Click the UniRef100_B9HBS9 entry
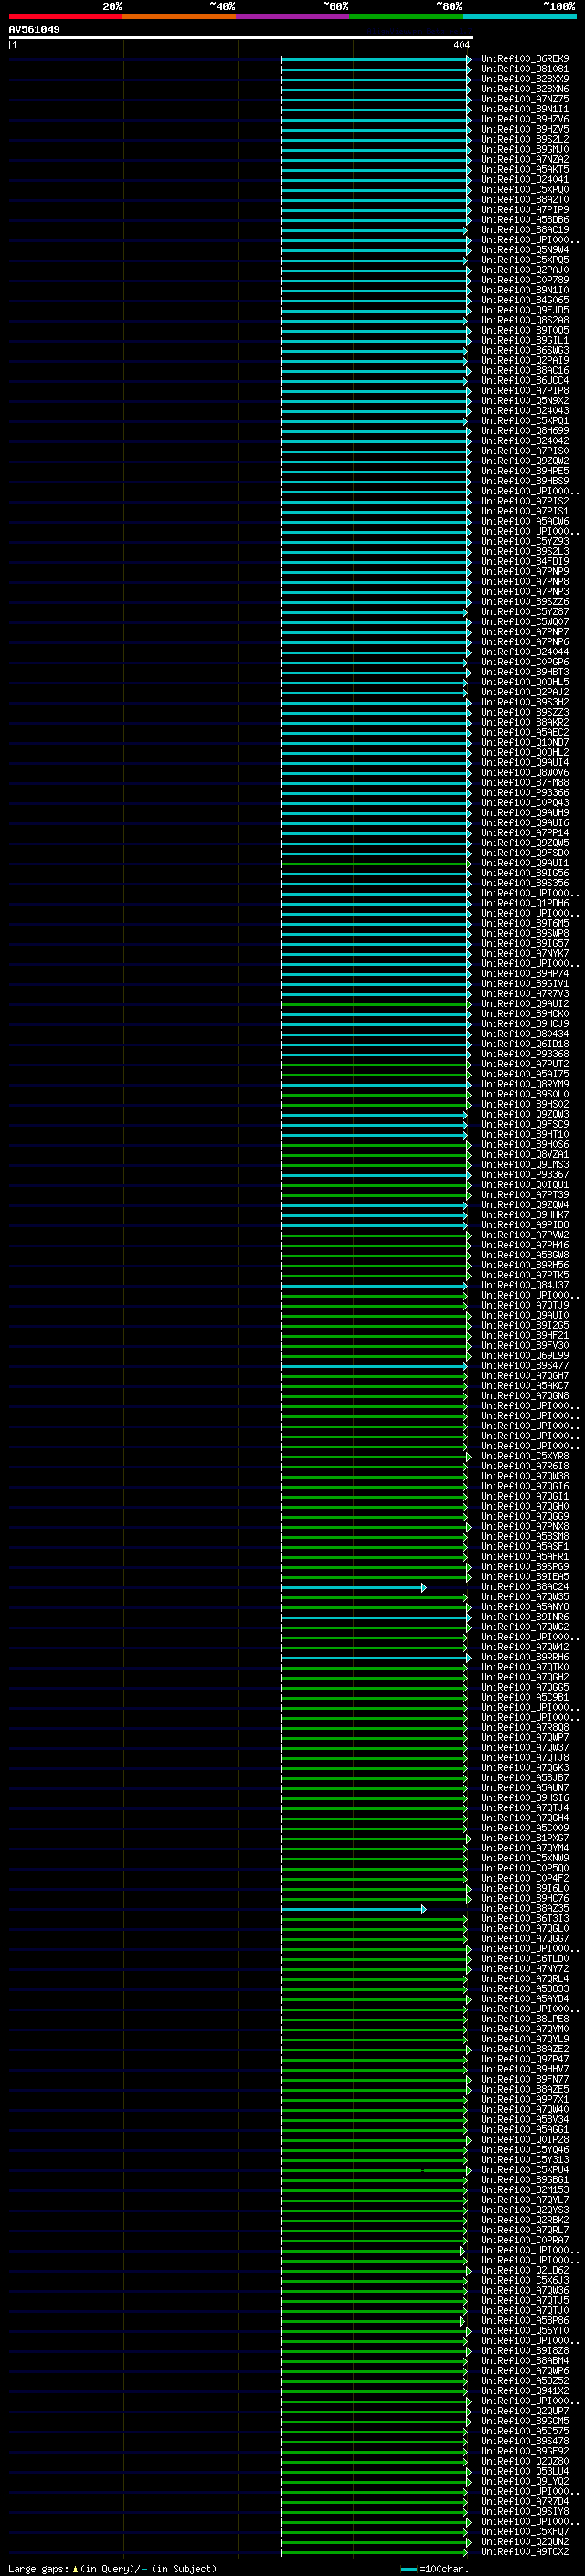585x2576 pixels. [525, 481]
